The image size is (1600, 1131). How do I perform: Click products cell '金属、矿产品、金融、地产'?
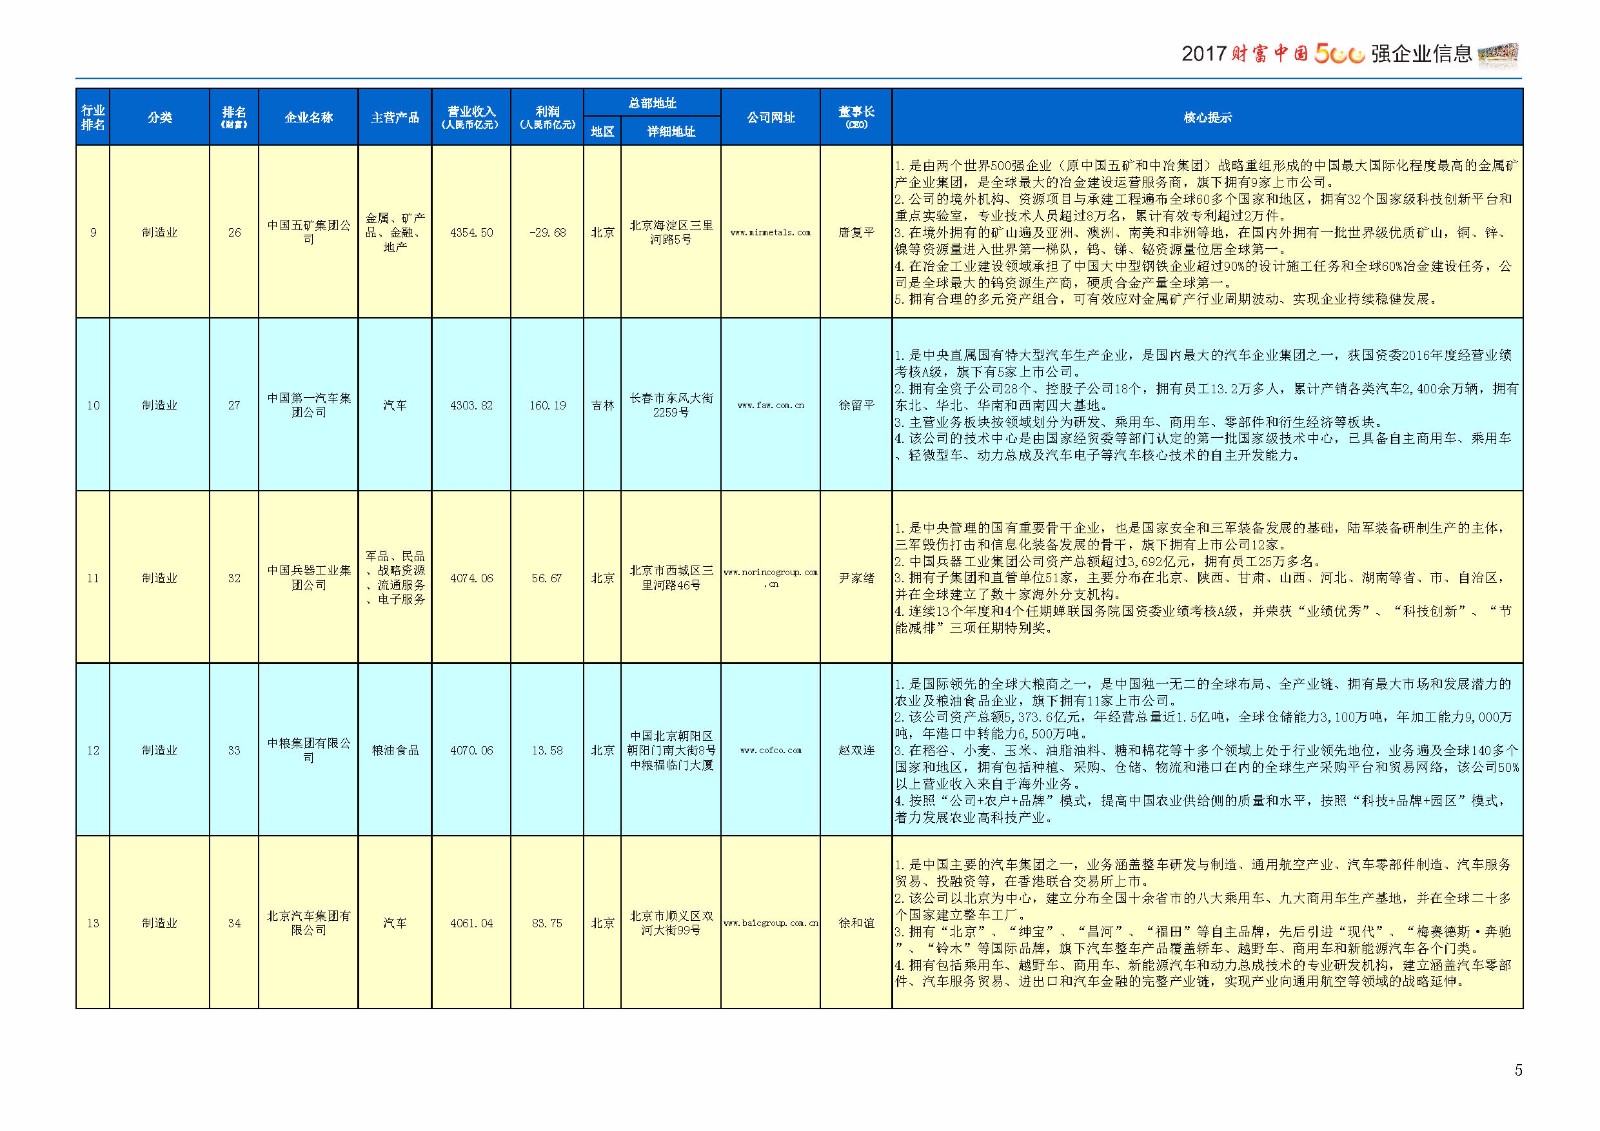[x=395, y=232]
